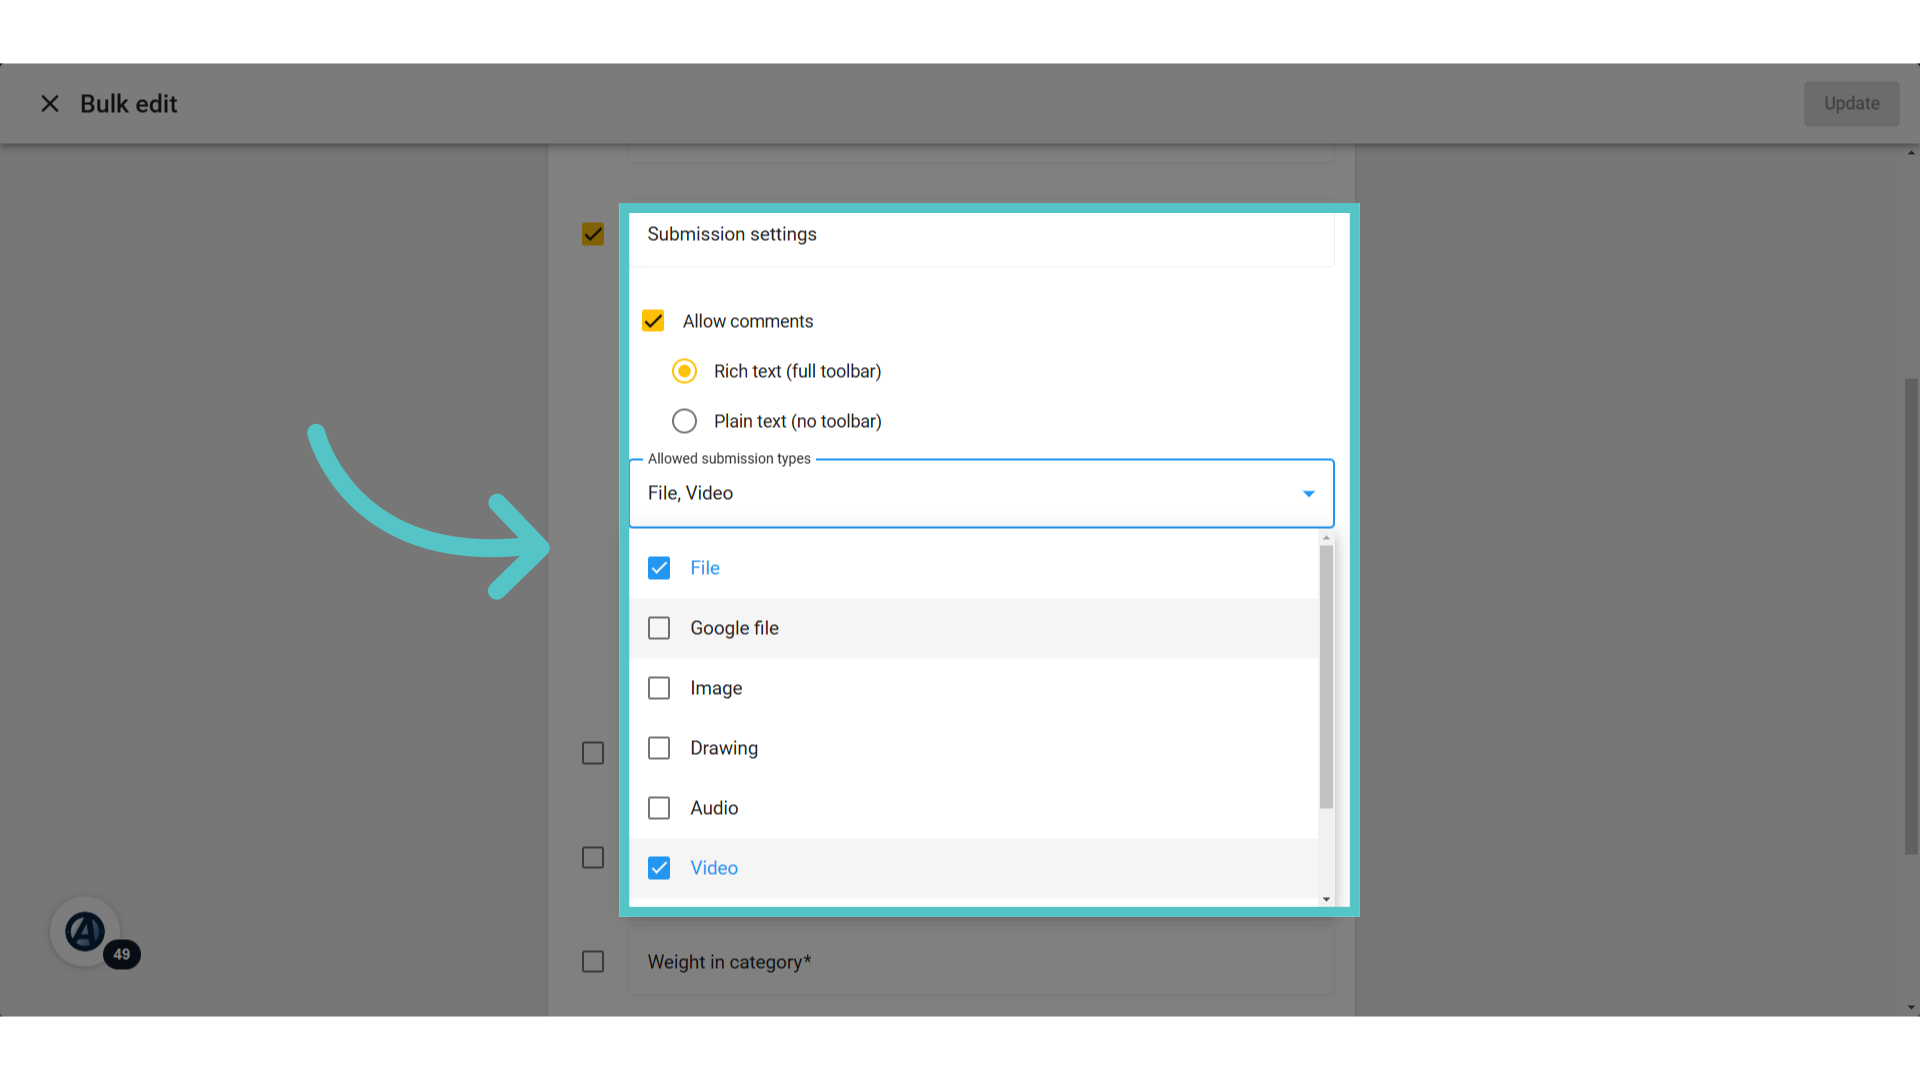Check the Google file option
1920x1080 pixels.
pyautogui.click(x=659, y=628)
